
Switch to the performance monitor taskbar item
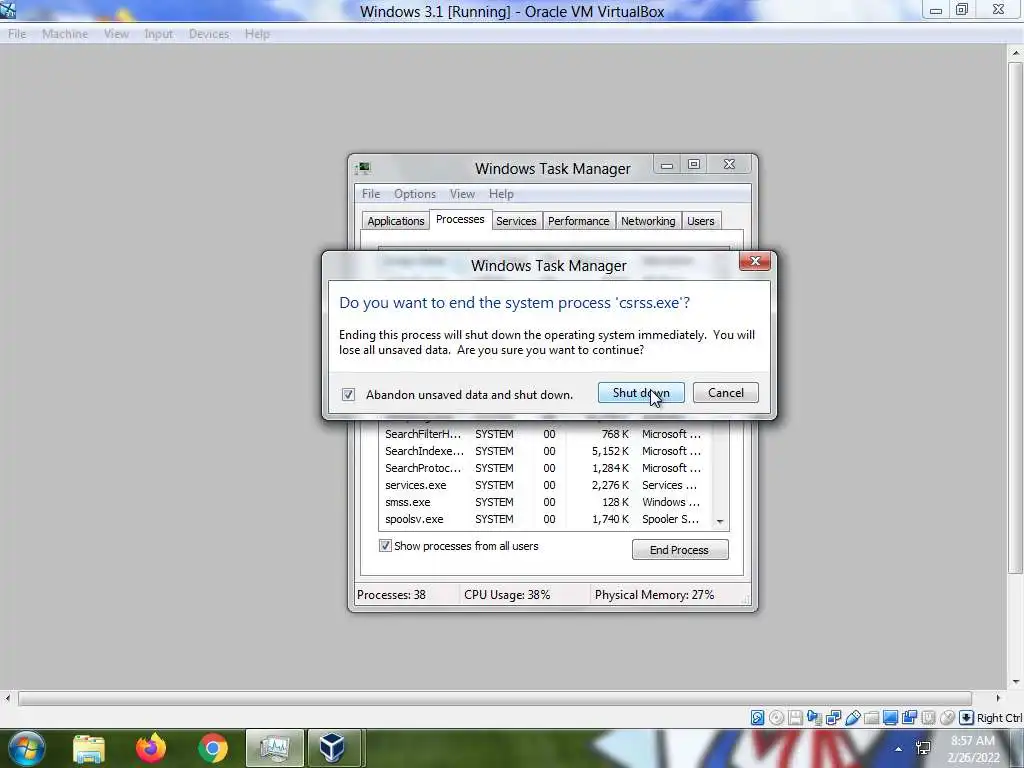point(275,748)
